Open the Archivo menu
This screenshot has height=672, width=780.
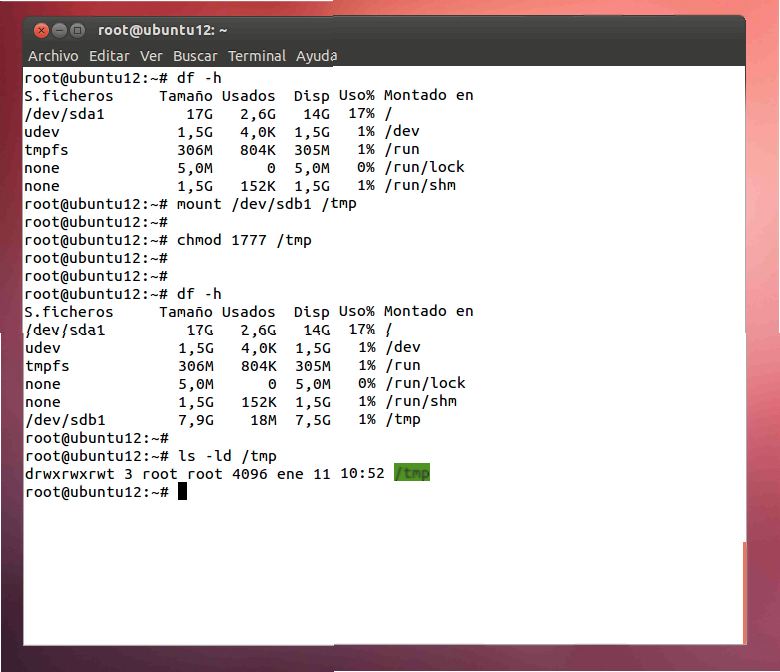(53, 56)
